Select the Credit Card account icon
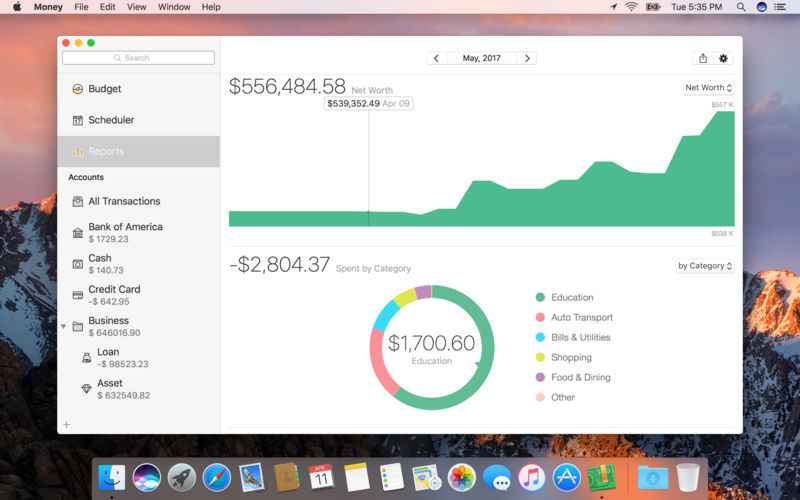Image resolution: width=800 pixels, height=500 pixels. coord(78,295)
